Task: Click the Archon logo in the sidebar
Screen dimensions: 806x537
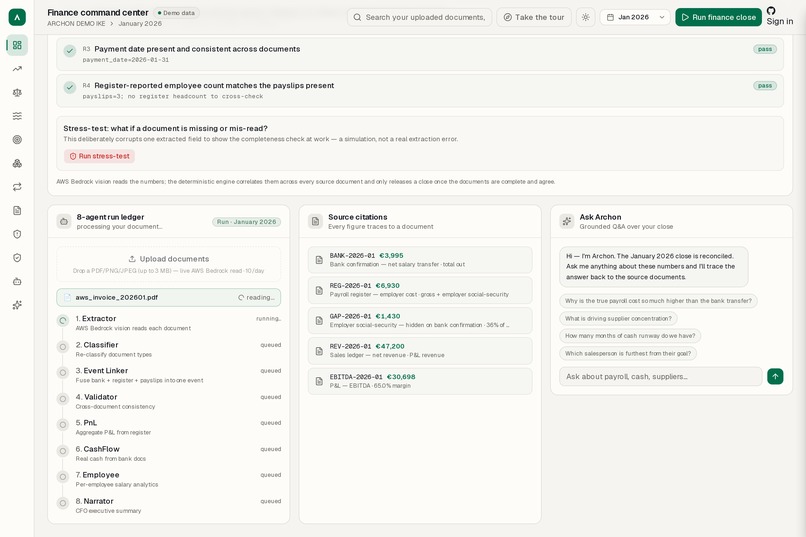Action: click(17, 17)
